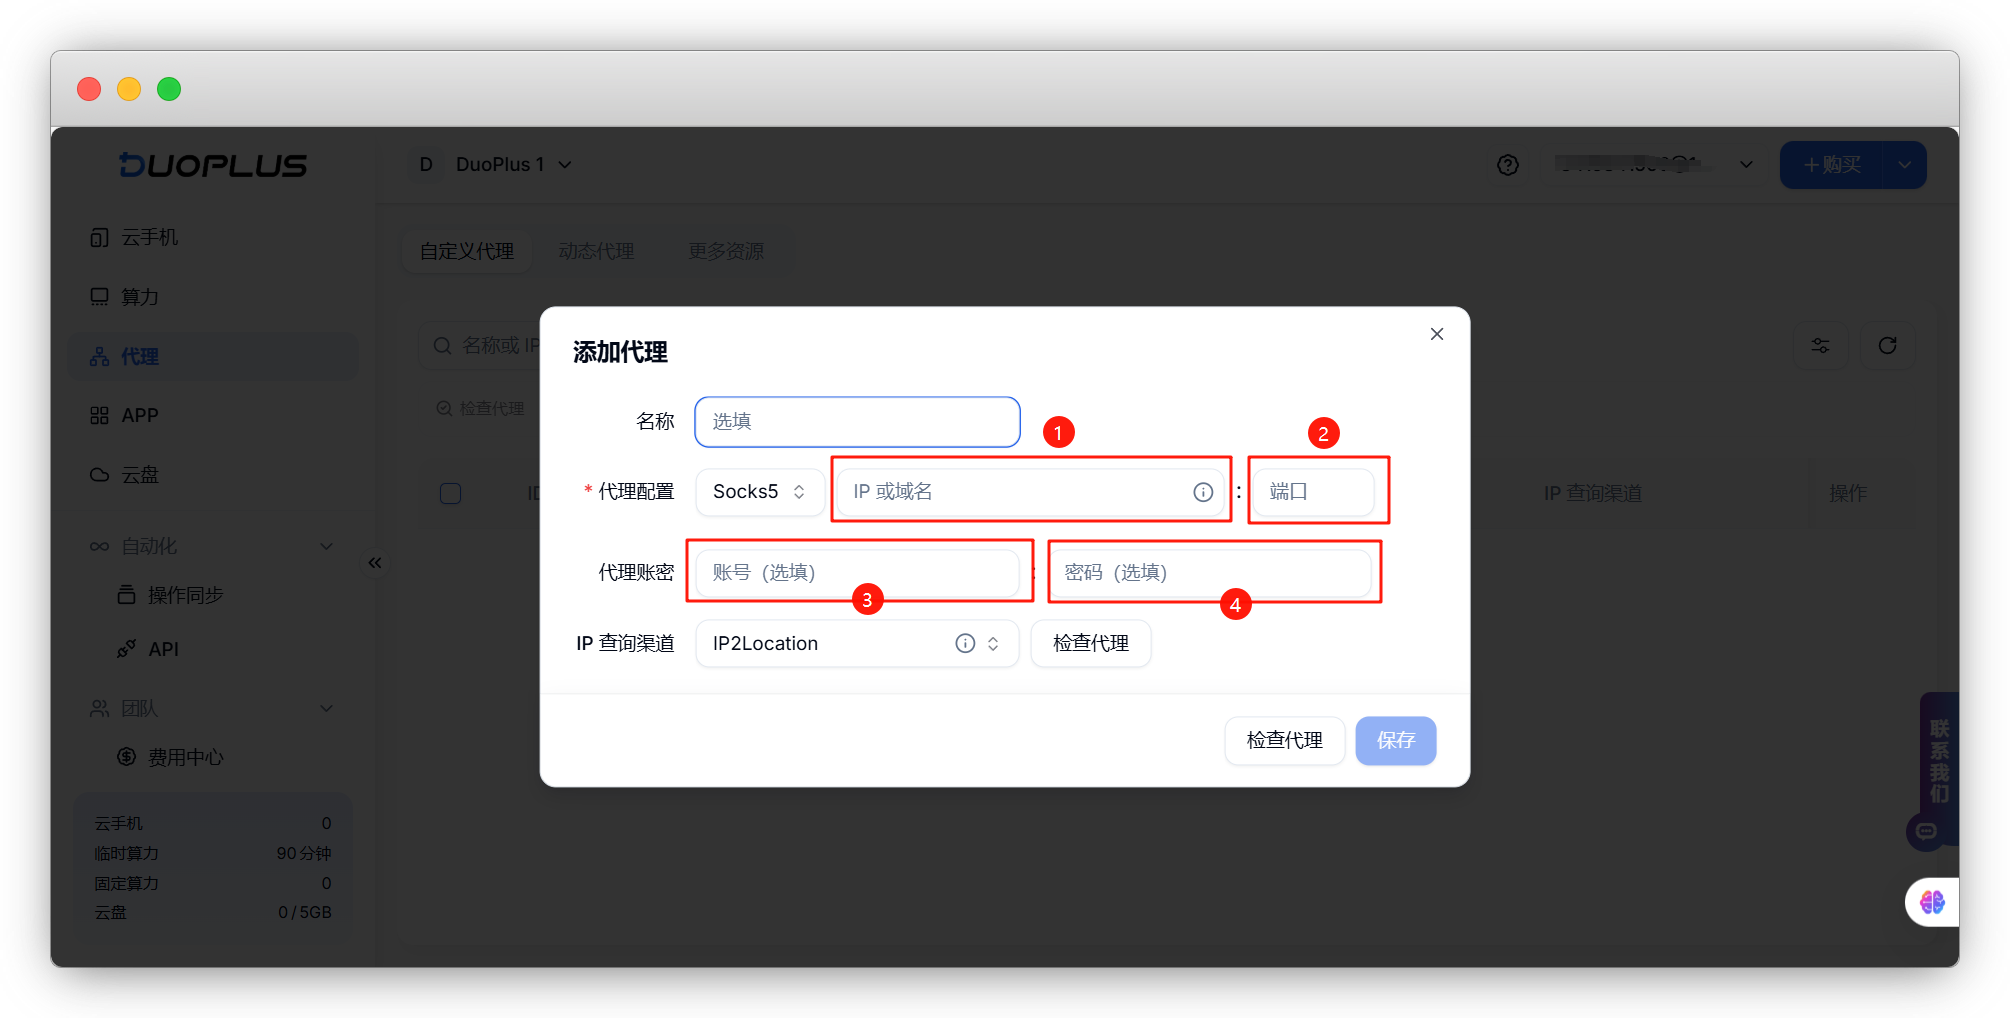Click the + 购买 button
The width and height of the screenshot is (2010, 1018).
(x=1832, y=165)
